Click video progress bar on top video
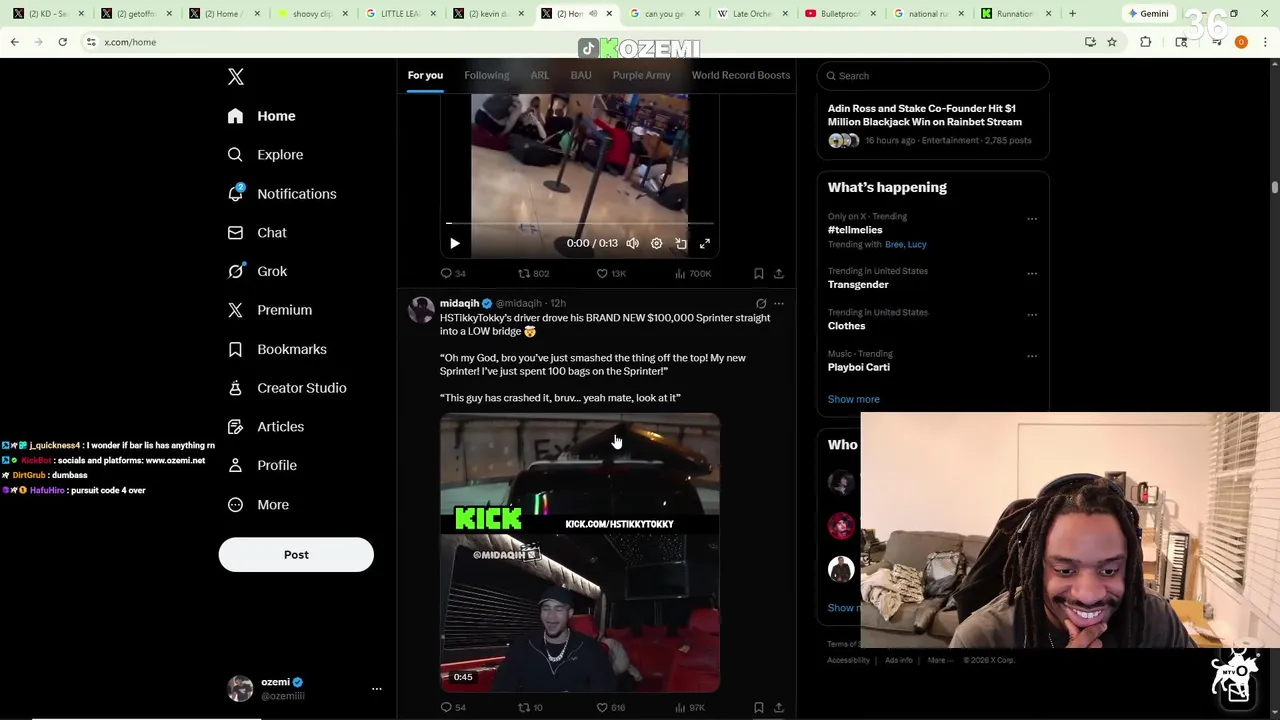Image resolution: width=1280 pixels, height=720 pixels. coord(580,223)
